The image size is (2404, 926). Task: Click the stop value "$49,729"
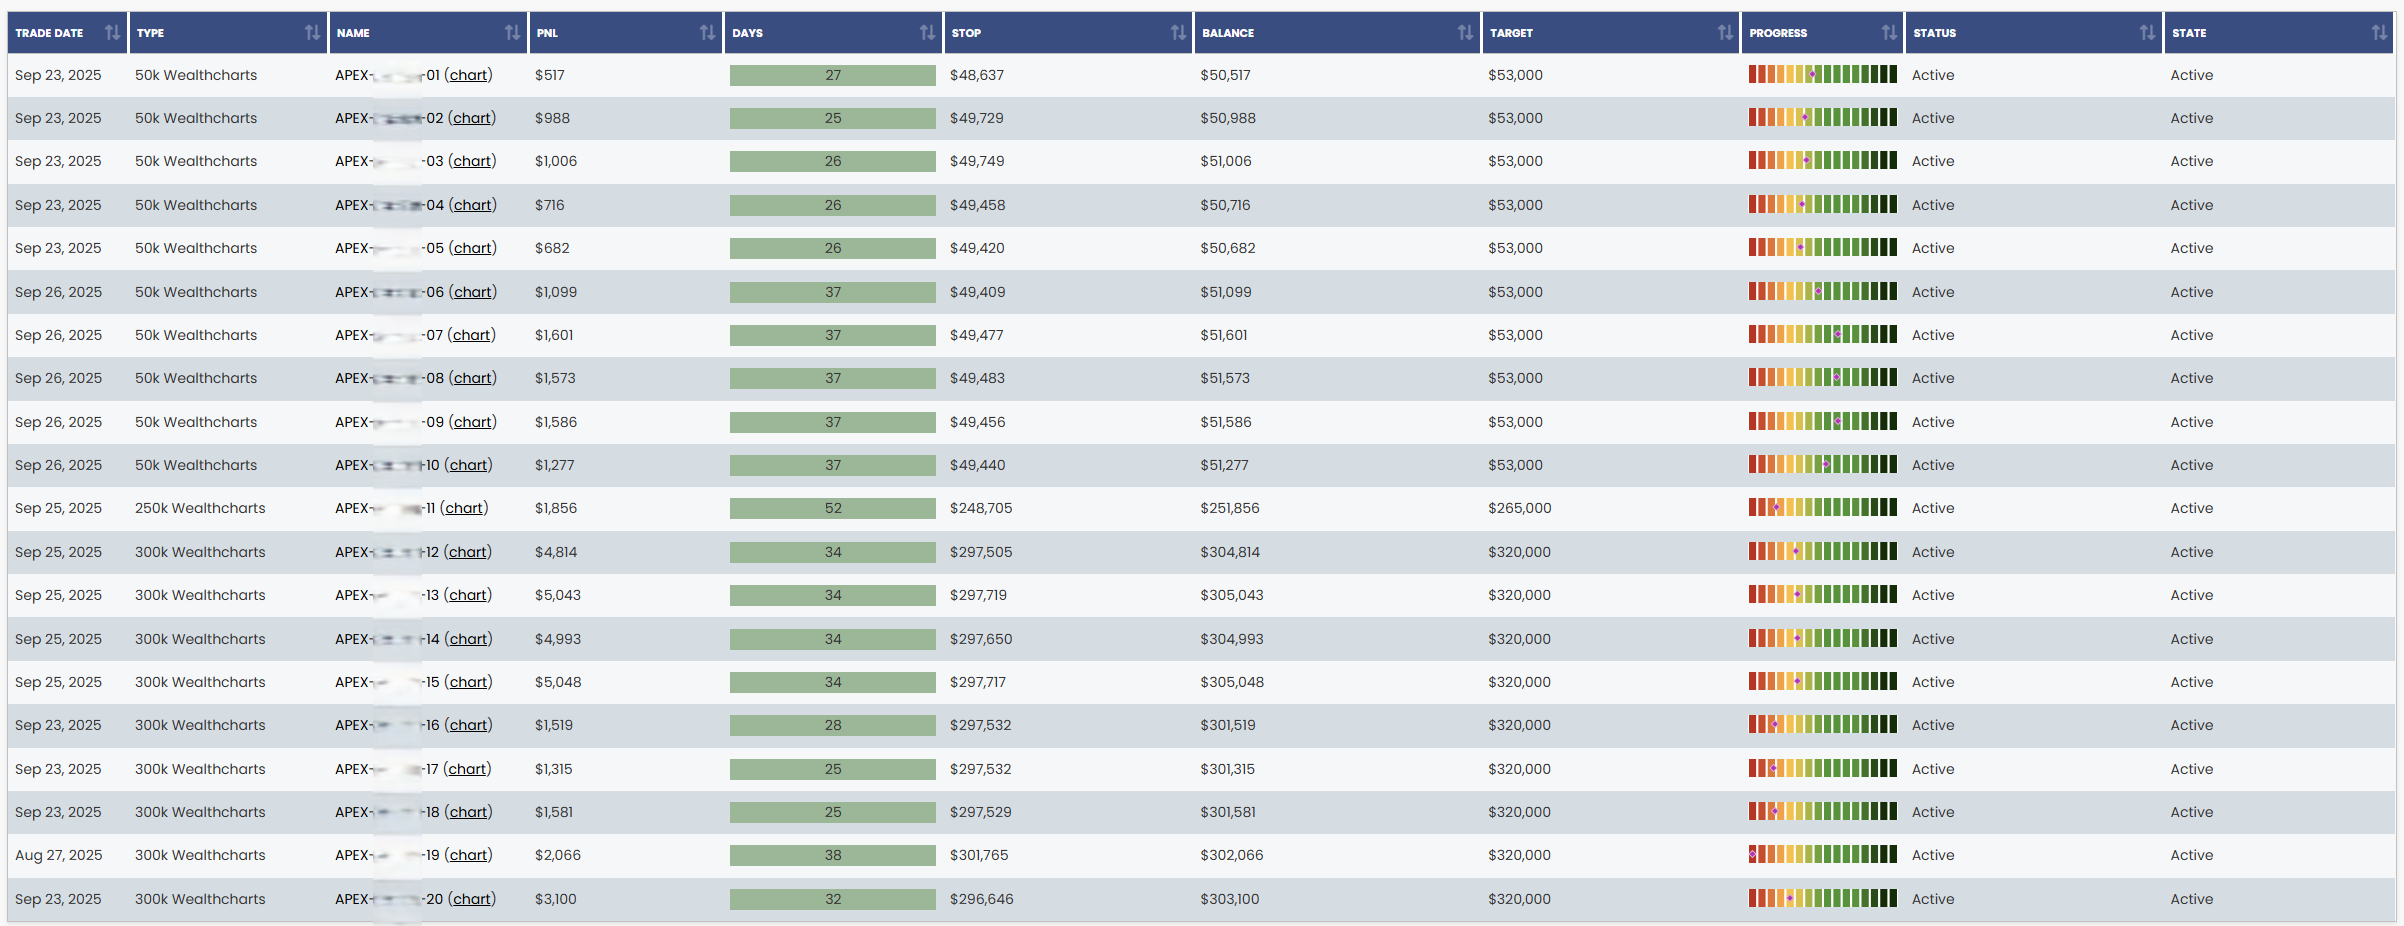(977, 118)
